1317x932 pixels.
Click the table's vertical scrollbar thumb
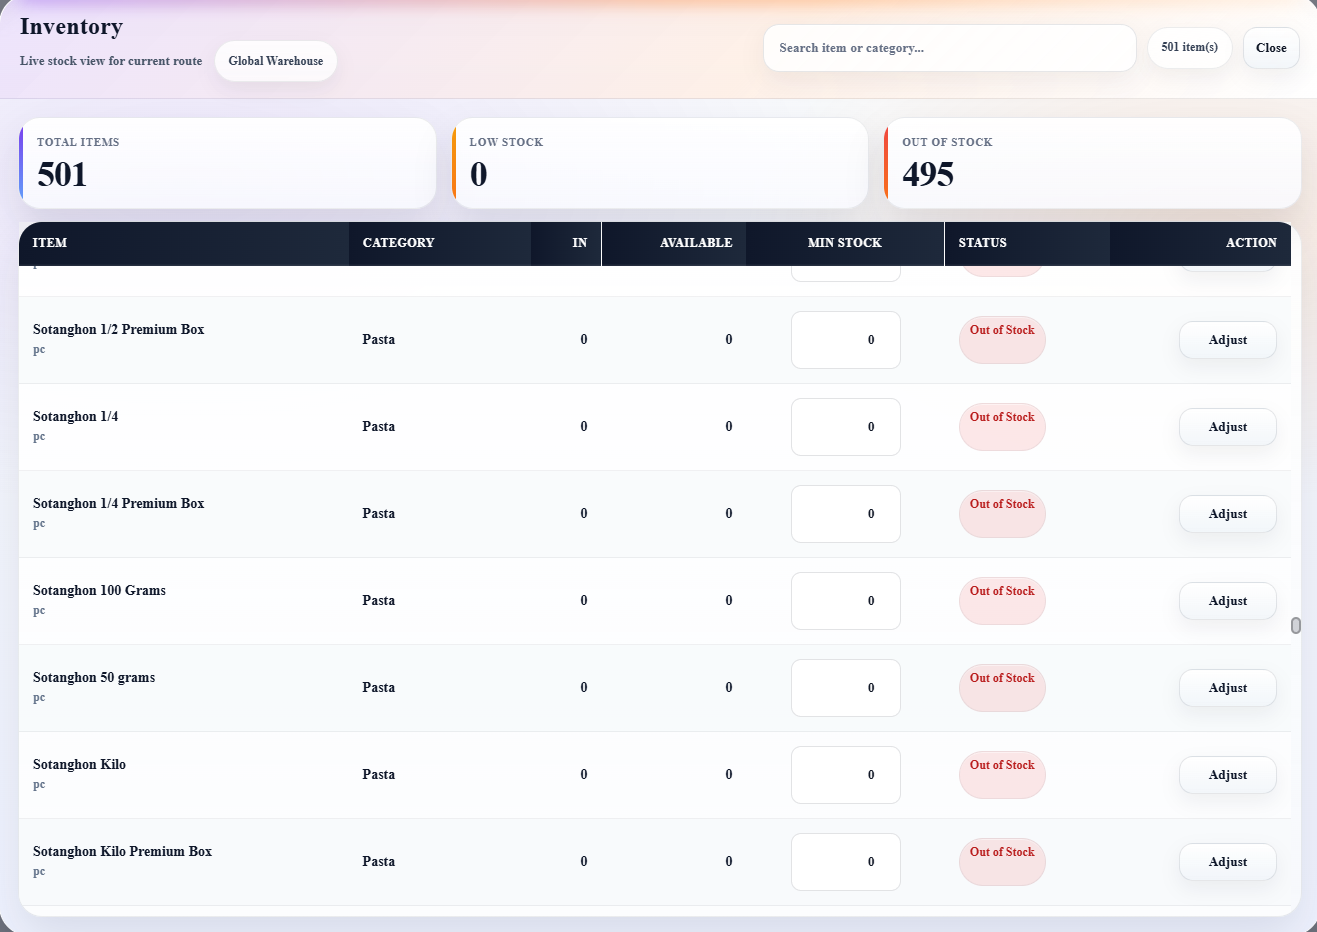pyautogui.click(x=1296, y=626)
